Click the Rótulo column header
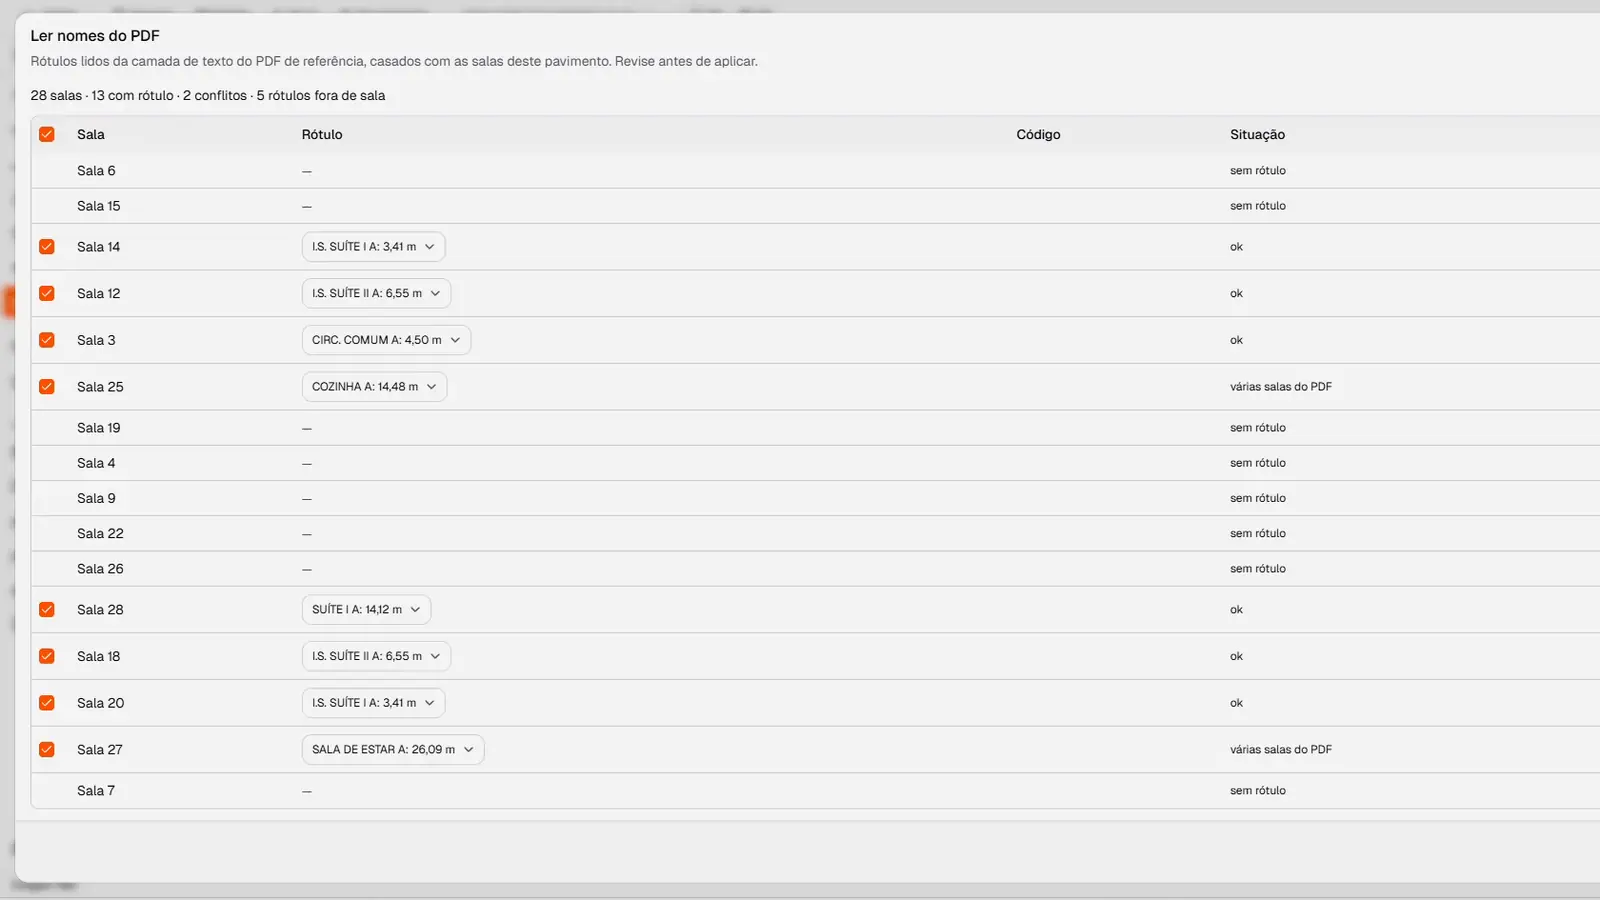 [322, 134]
